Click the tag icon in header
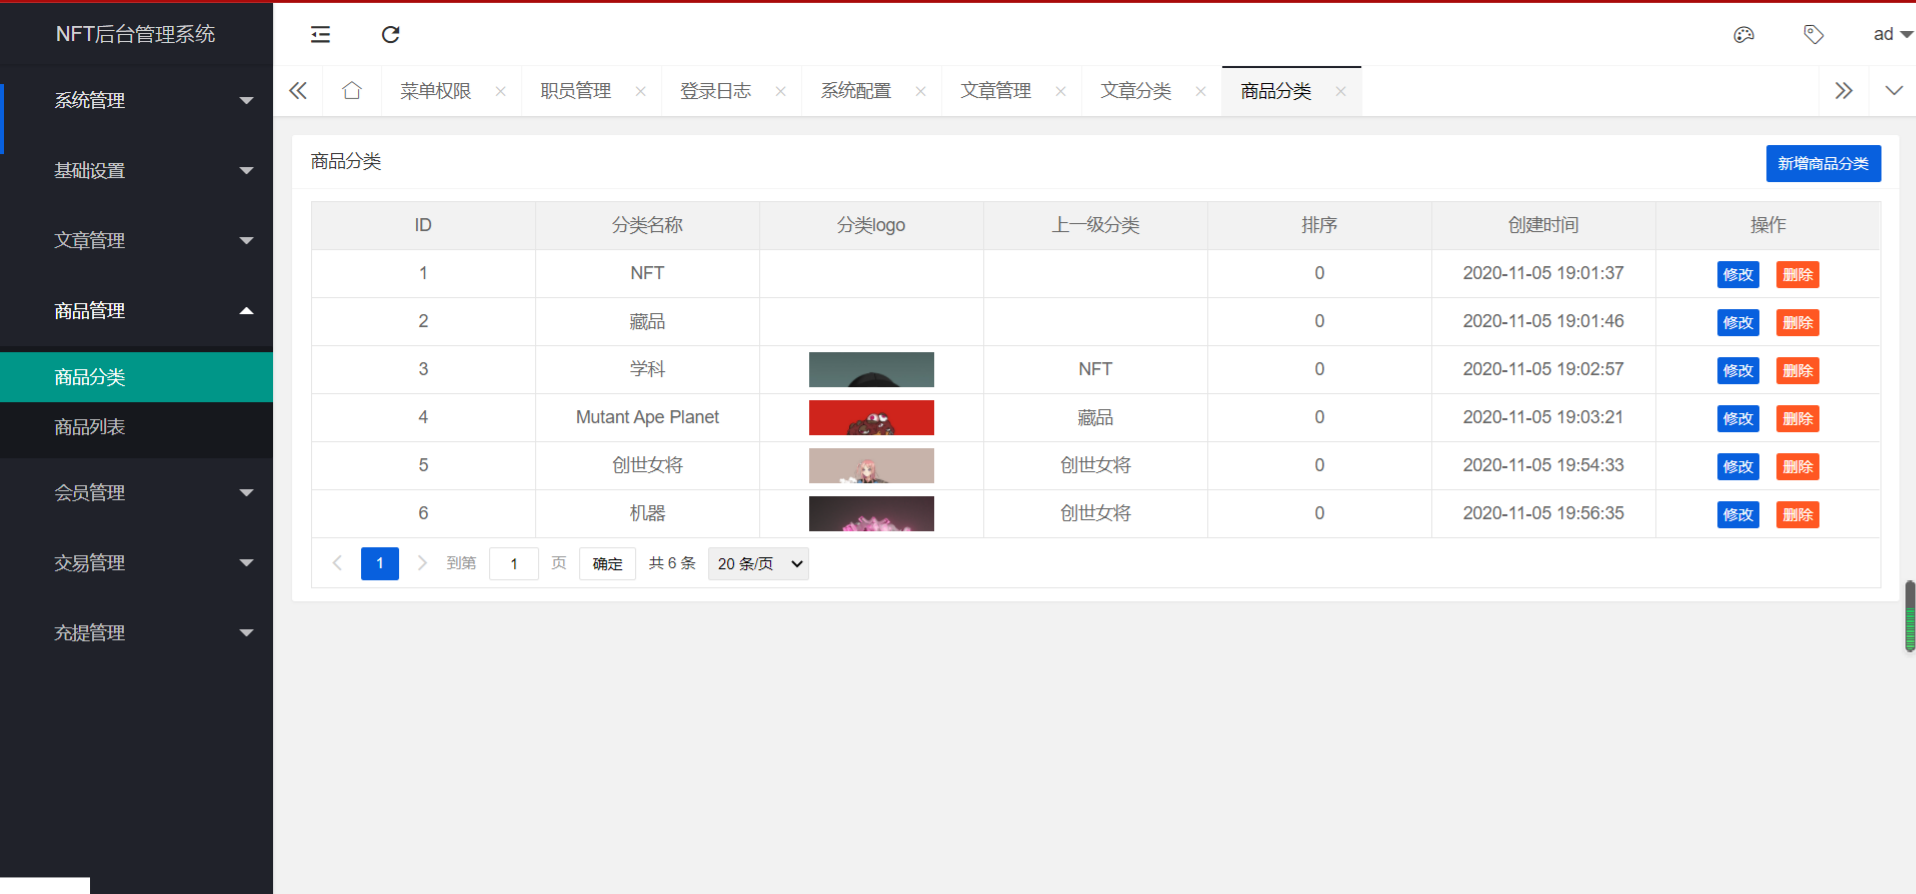 point(1813,35)
